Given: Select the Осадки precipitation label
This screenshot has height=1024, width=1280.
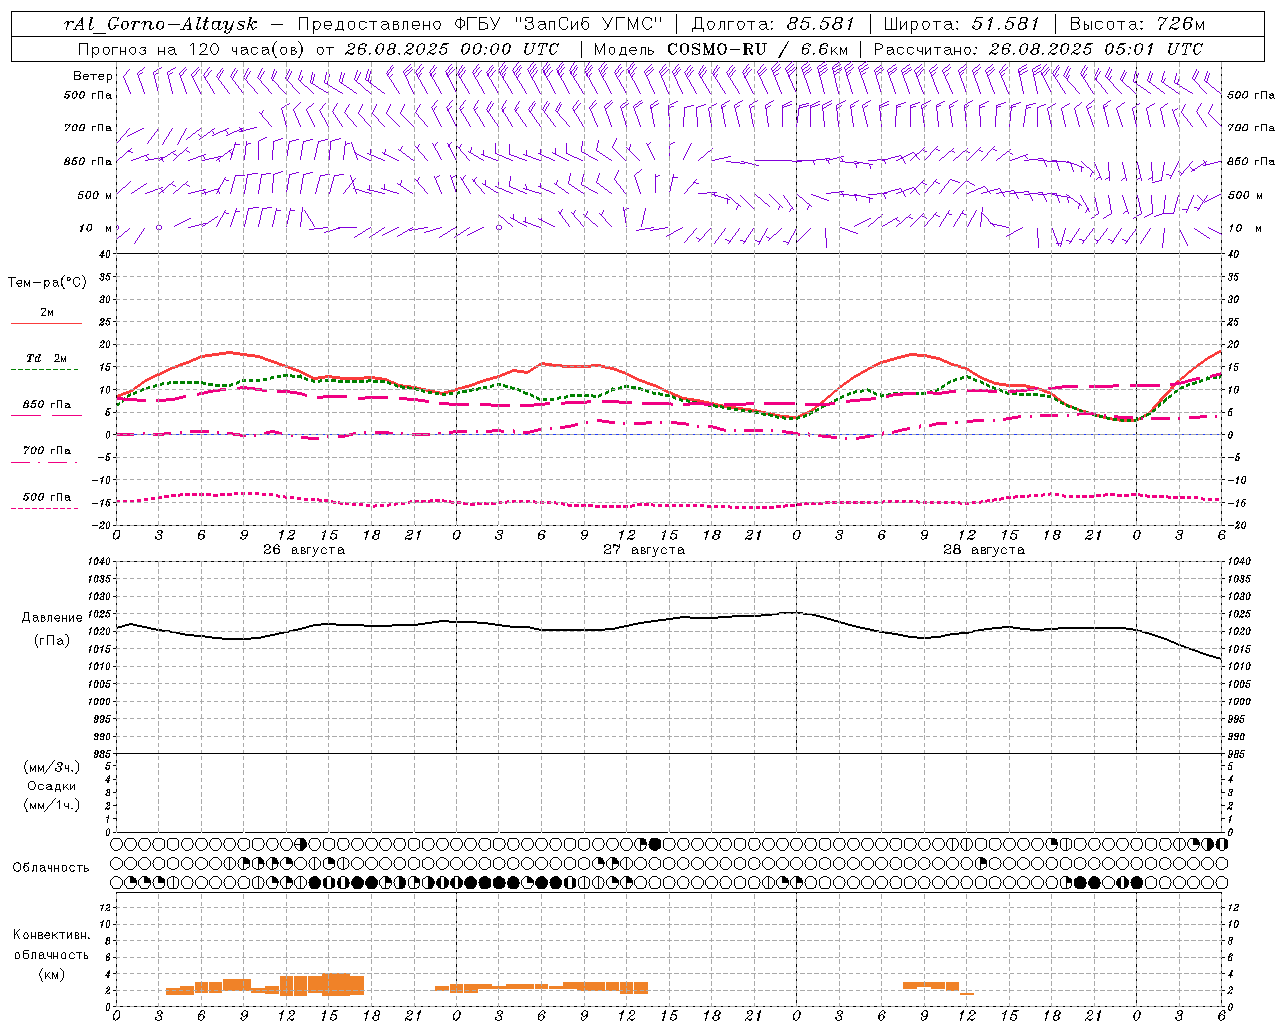Looking at the screenshot, I should click(x=52, y=786).
